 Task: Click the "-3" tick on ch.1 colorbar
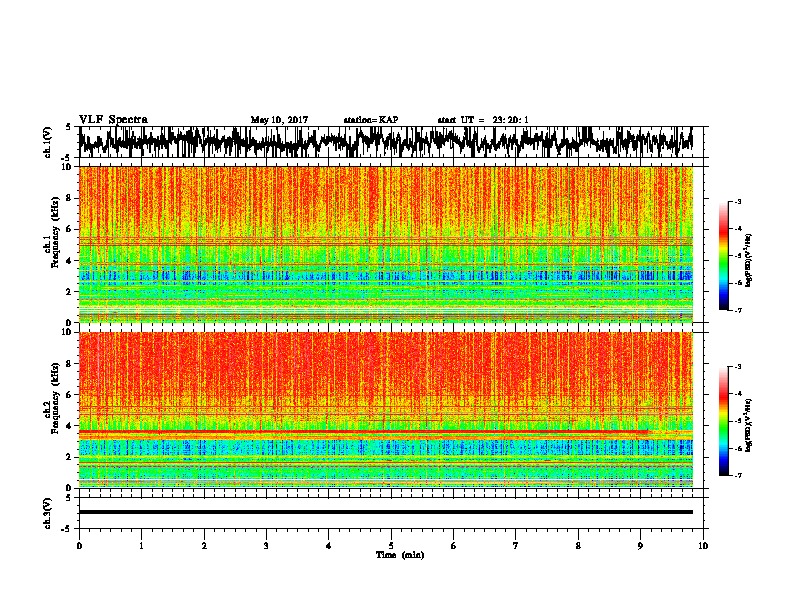(738, 201)
